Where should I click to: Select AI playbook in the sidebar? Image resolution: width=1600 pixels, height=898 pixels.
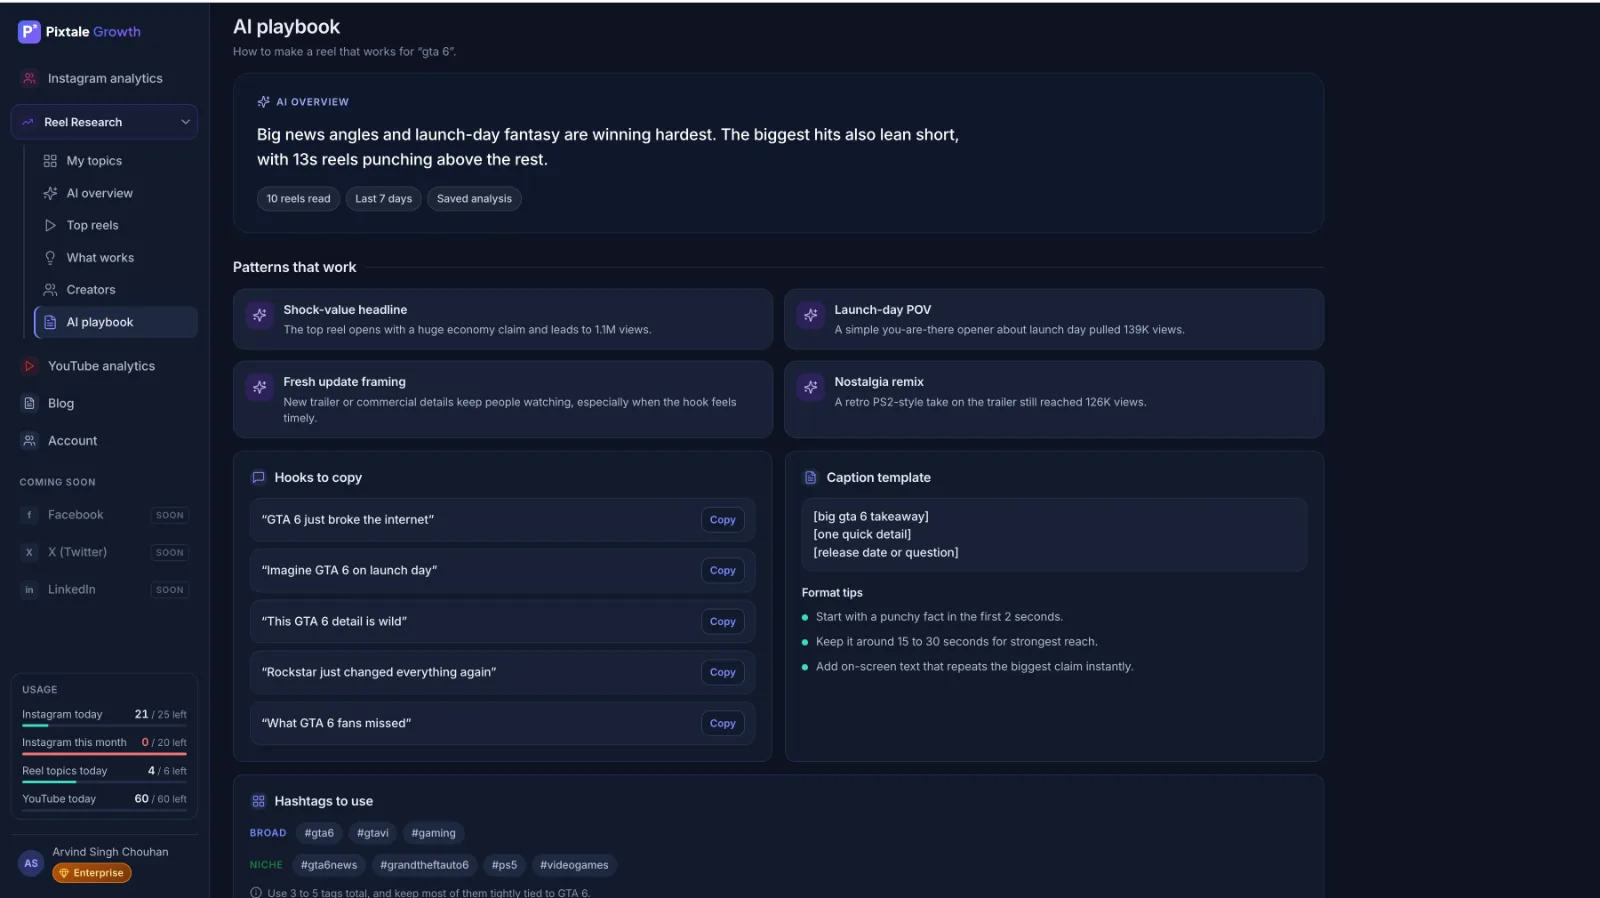(x=116, y=322)
